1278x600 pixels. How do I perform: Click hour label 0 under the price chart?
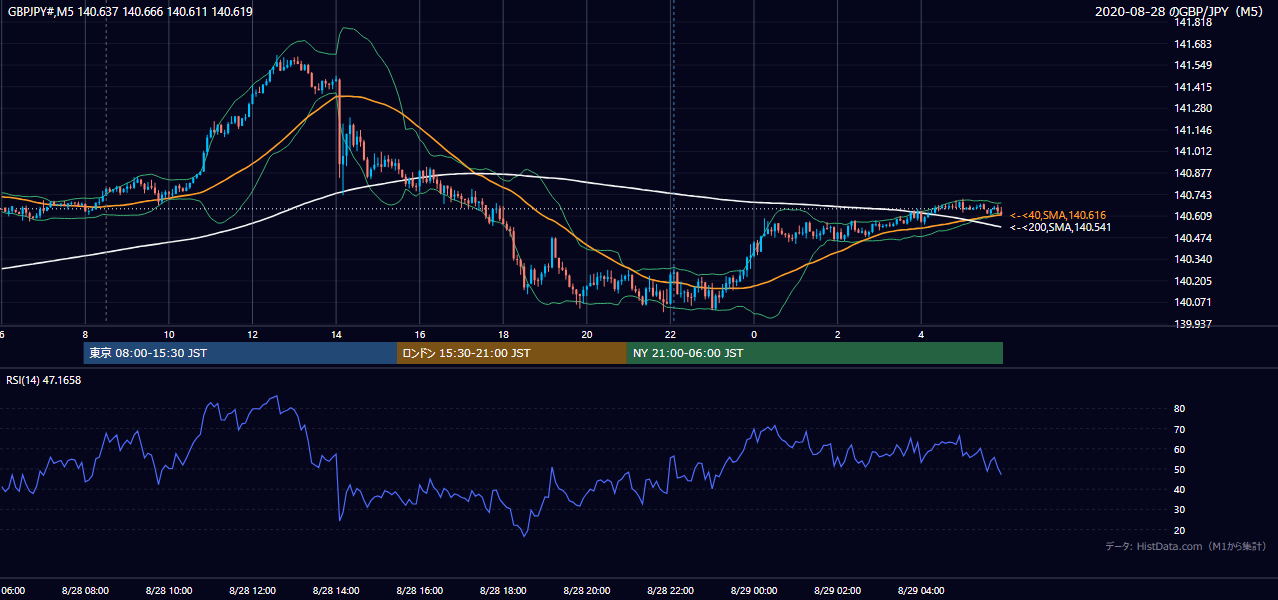pyautogui.click(x=754, y=335)
